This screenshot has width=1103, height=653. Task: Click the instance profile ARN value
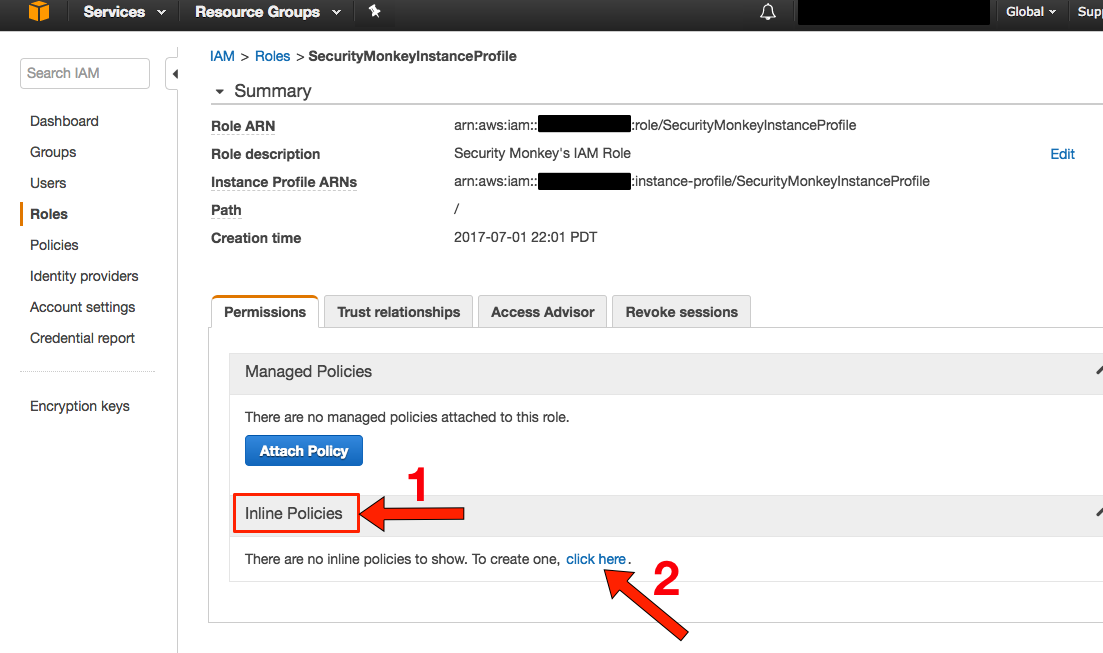[x=691, y=182]
